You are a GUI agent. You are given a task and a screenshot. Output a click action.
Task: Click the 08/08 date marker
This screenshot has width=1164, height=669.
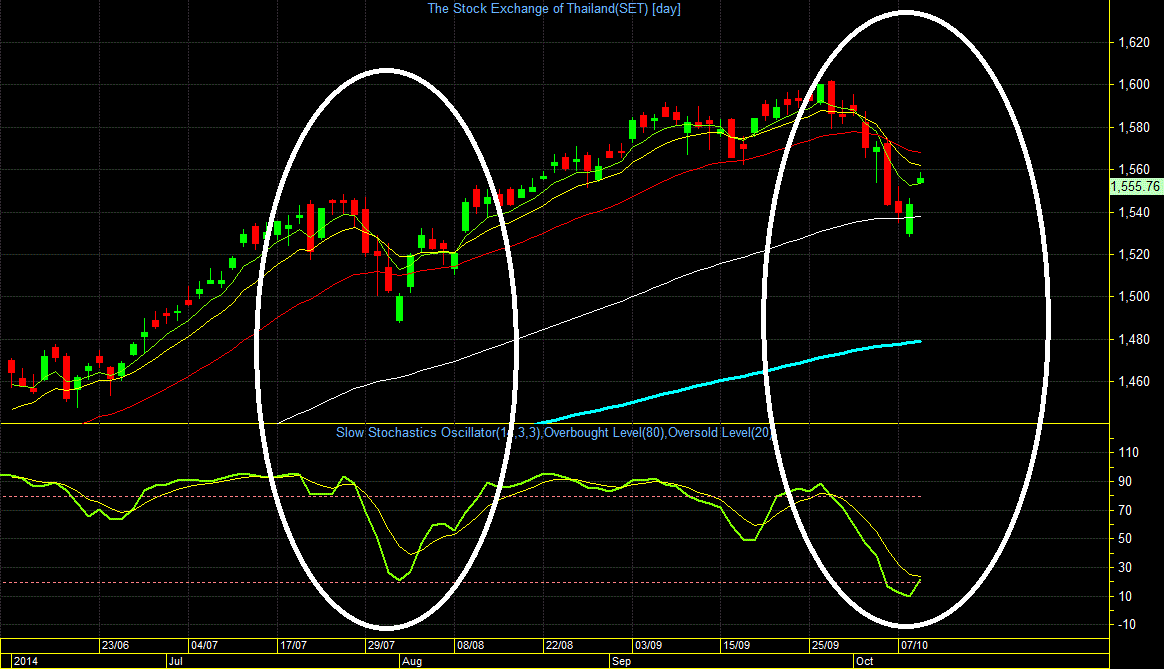[x=471, y=645]
